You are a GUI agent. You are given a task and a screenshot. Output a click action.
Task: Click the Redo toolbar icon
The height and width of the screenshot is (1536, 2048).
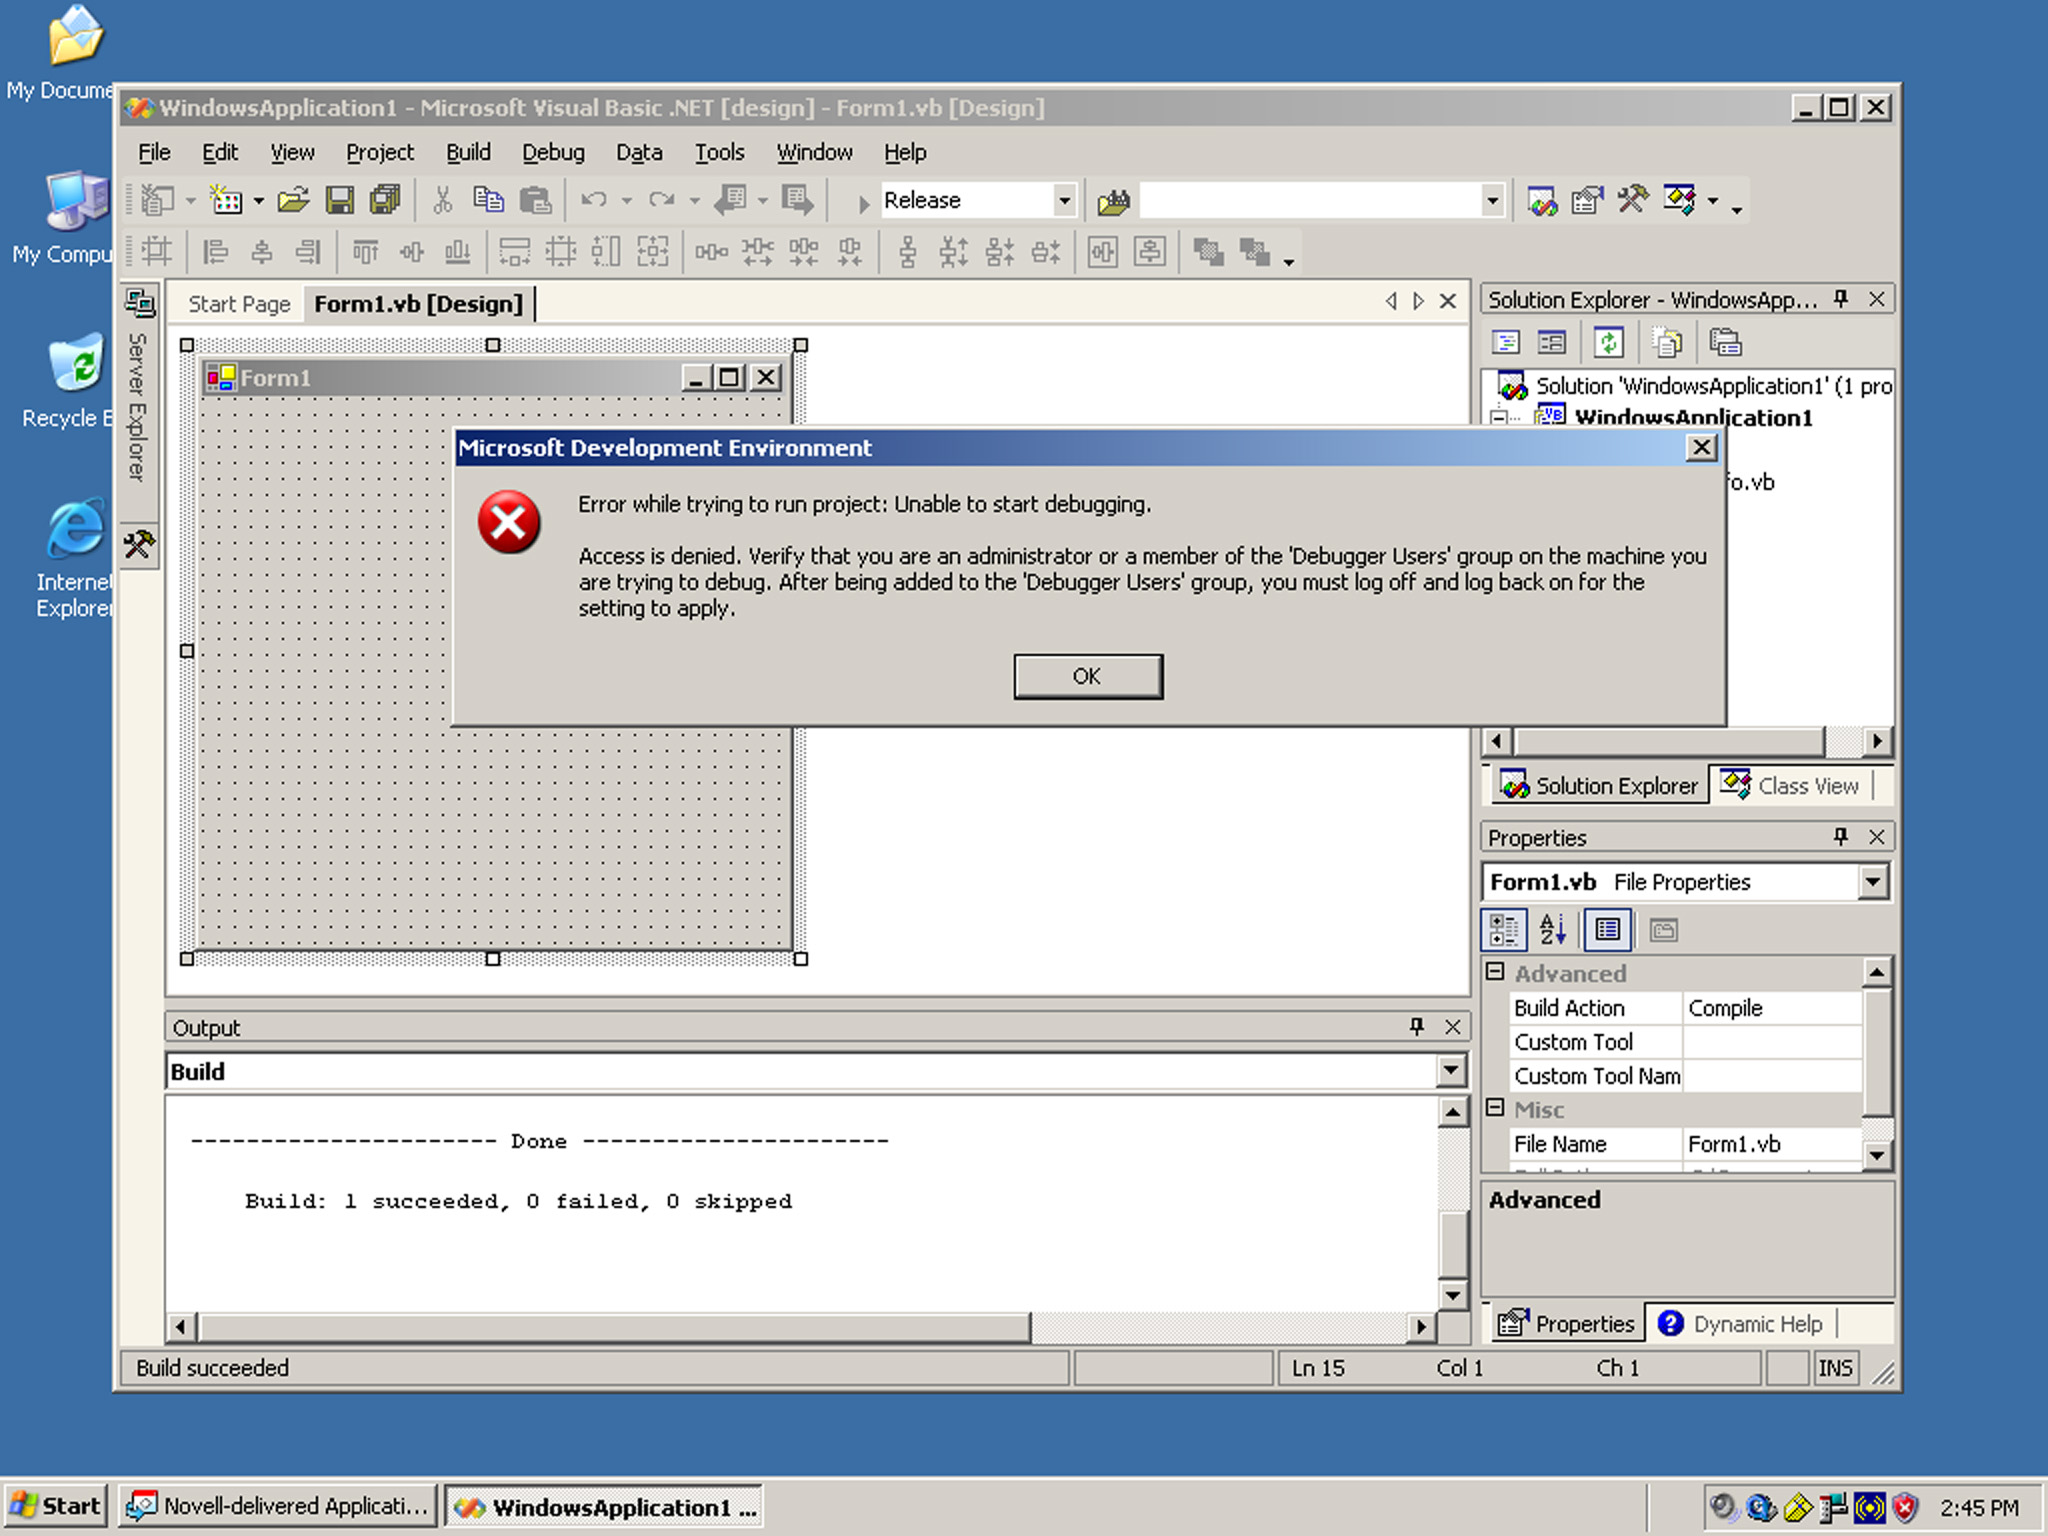pyautogui.click(x=661, y=201)
